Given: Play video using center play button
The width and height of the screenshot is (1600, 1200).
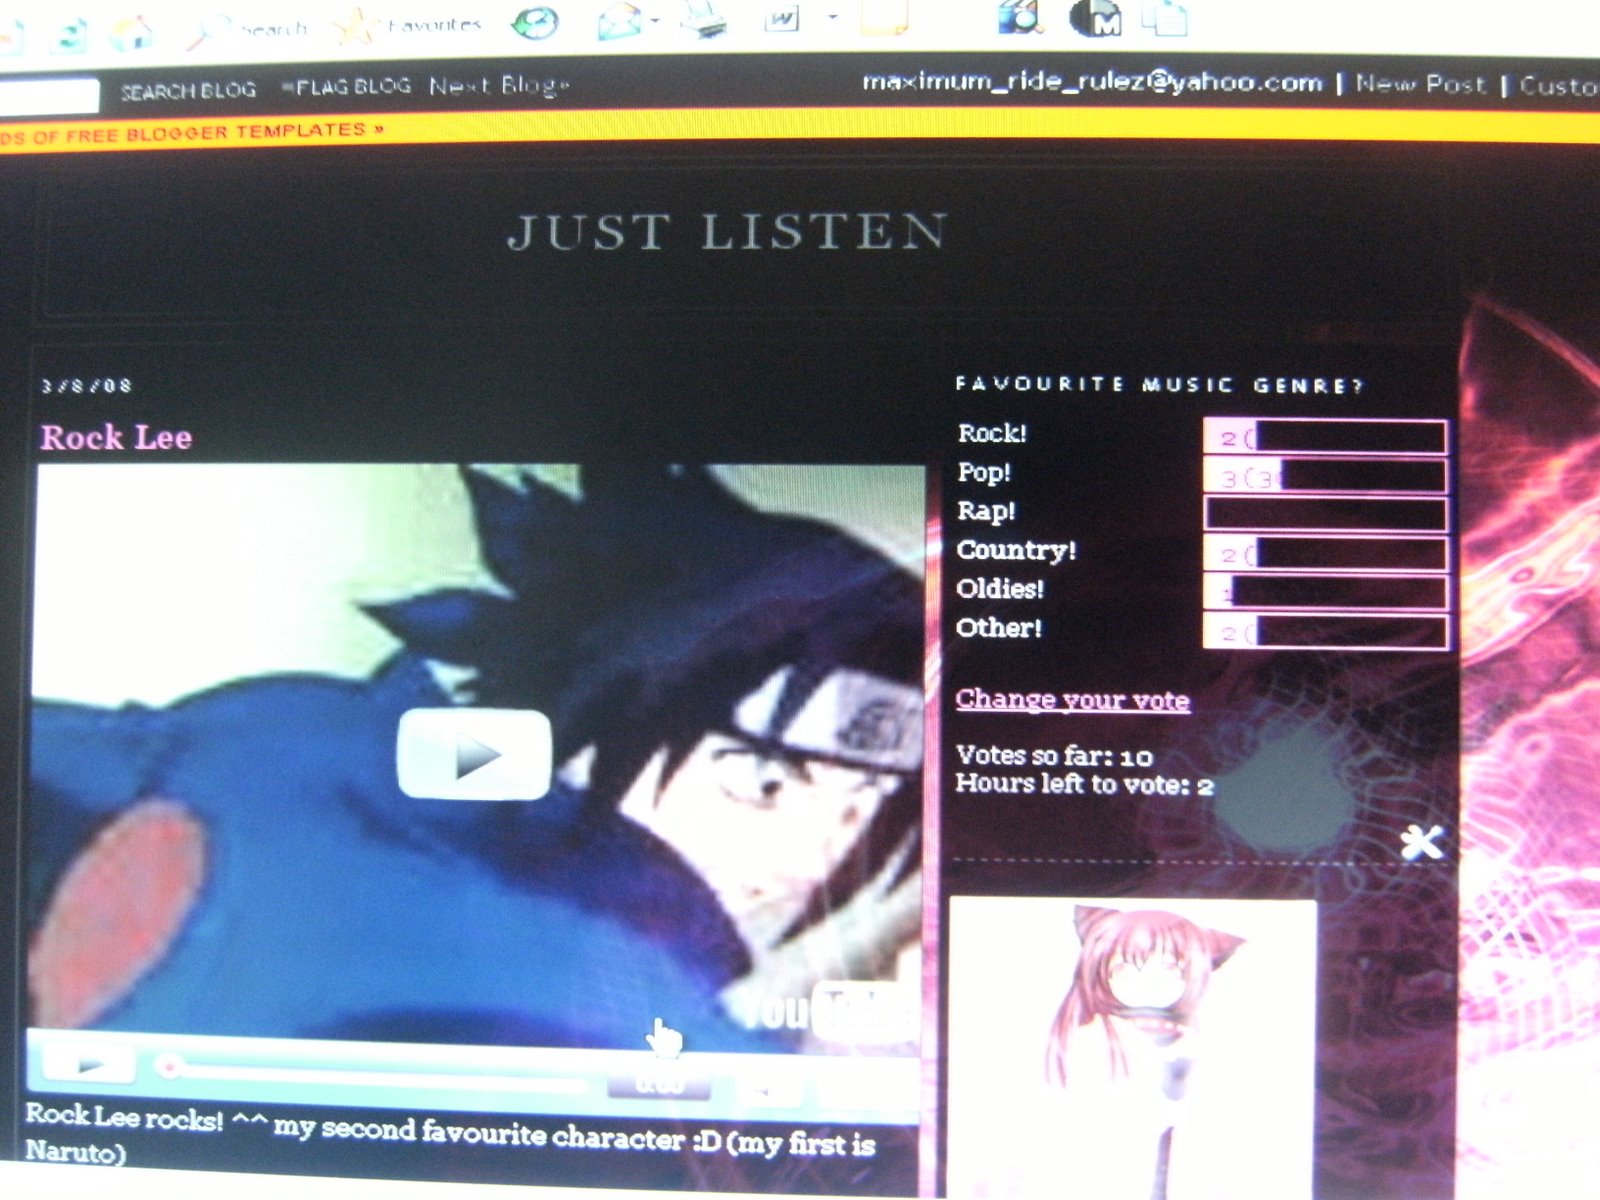Looking at the screenshot, I should 474,755.
